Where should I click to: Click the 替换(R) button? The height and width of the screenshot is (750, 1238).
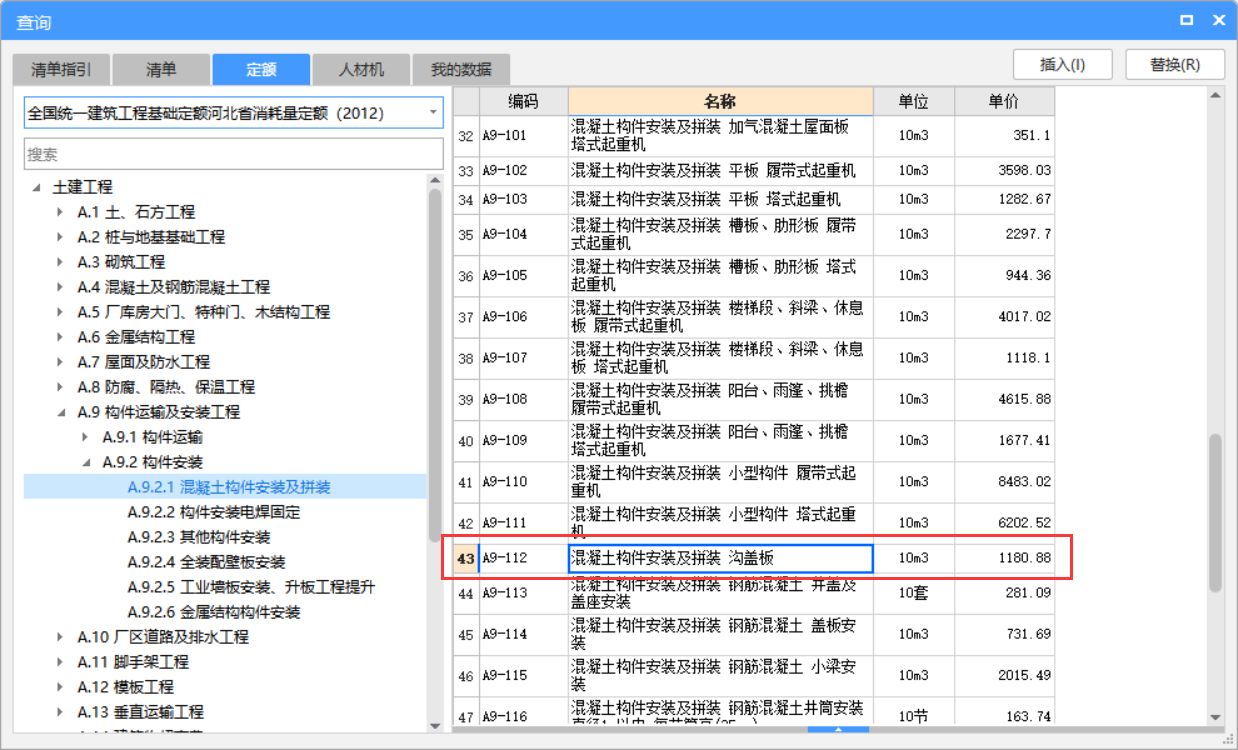1175,64
